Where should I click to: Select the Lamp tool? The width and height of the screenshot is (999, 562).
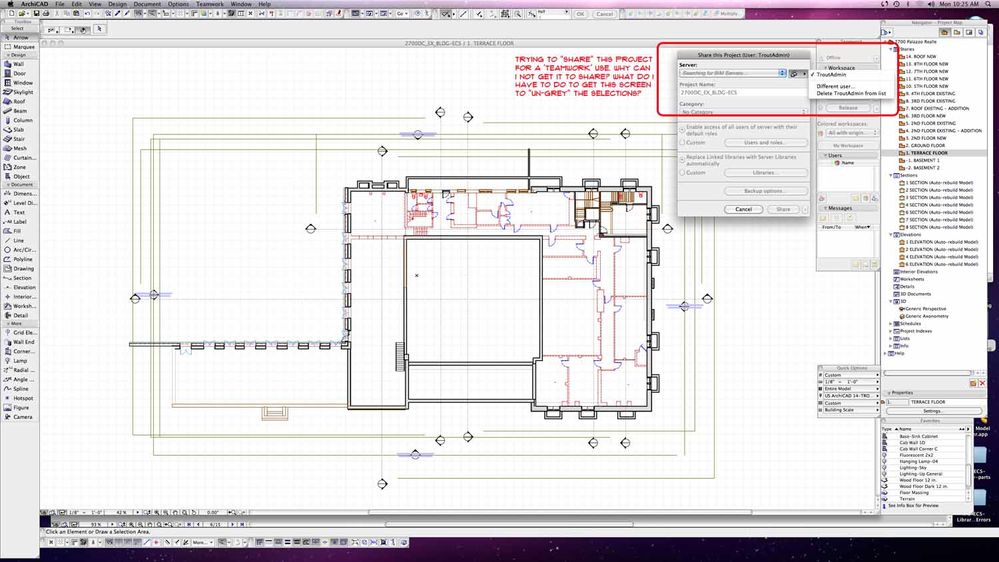pyautogui.click(x=20, y=361)
